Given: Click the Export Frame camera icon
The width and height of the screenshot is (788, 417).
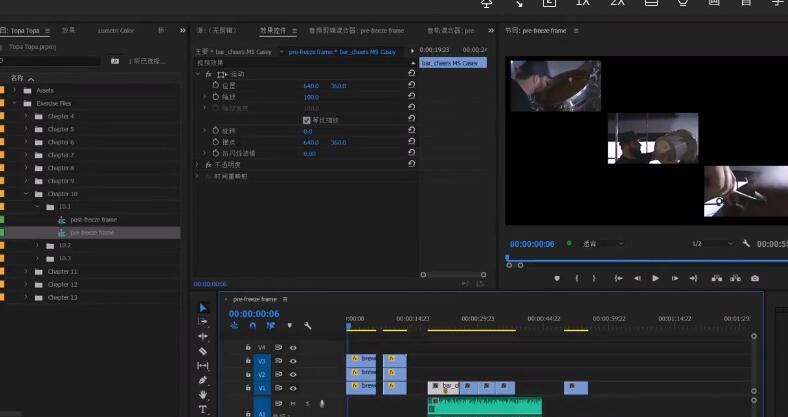Looking at the screenshot, I should pos(754,278).
